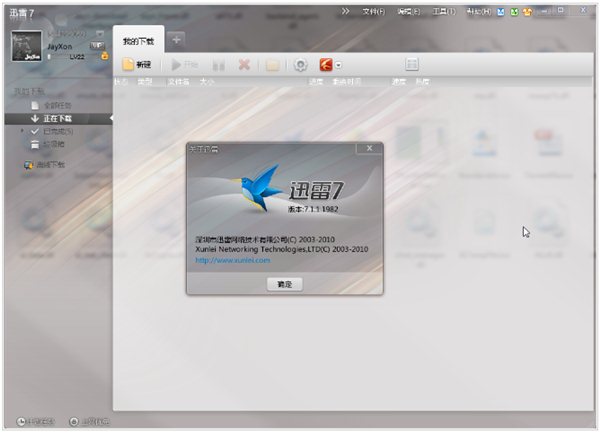Click the hummingbird logo in About dialog
Screen dimensions: 600x433
259,188
